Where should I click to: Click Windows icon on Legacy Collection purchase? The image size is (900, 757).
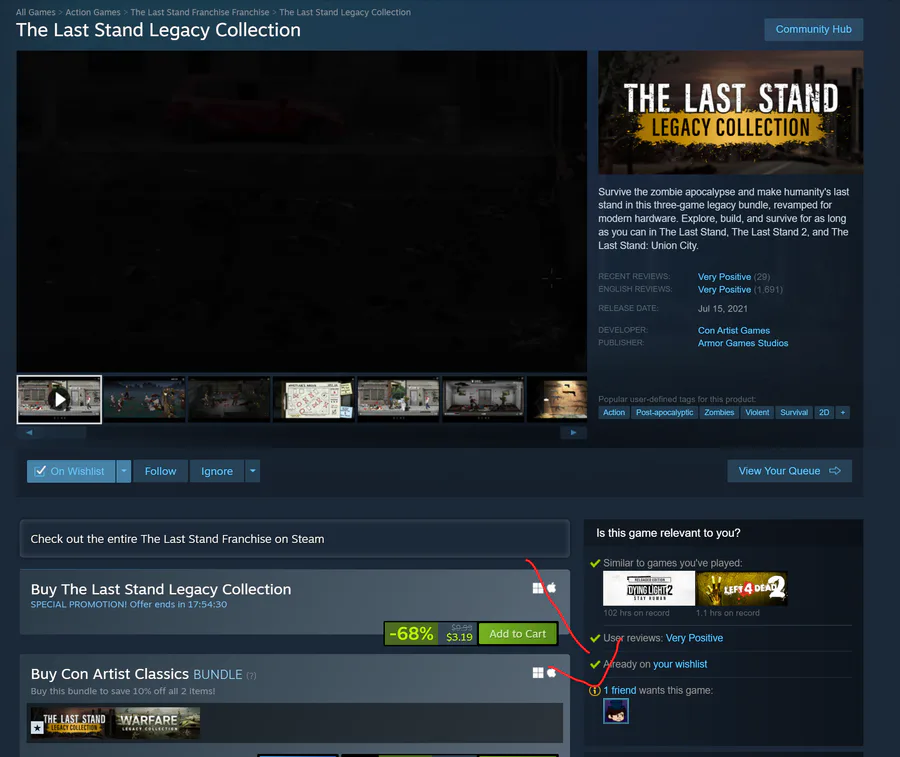click(538, 588)
